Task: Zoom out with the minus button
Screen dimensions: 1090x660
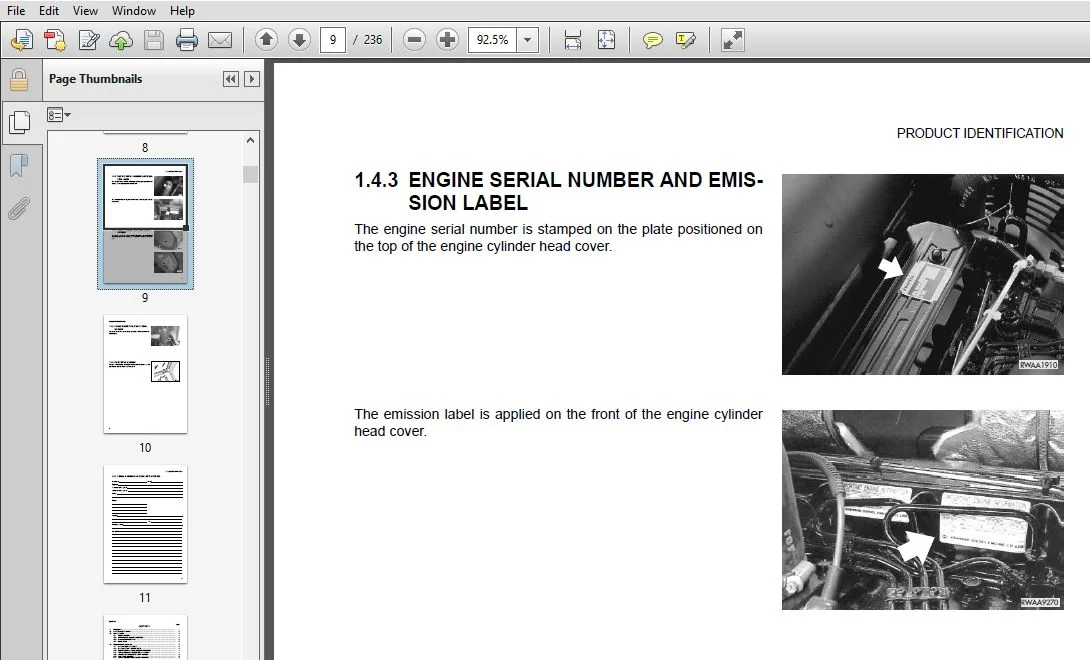Action: [414, 40]
